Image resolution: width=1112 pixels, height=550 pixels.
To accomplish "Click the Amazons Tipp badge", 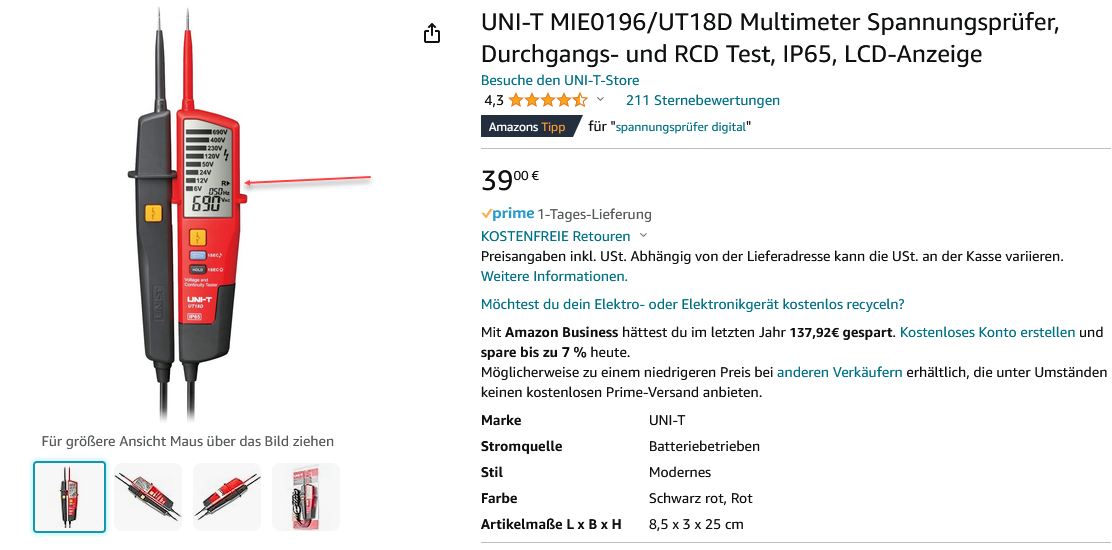I will pyautogui.click(x=527, y=127).
